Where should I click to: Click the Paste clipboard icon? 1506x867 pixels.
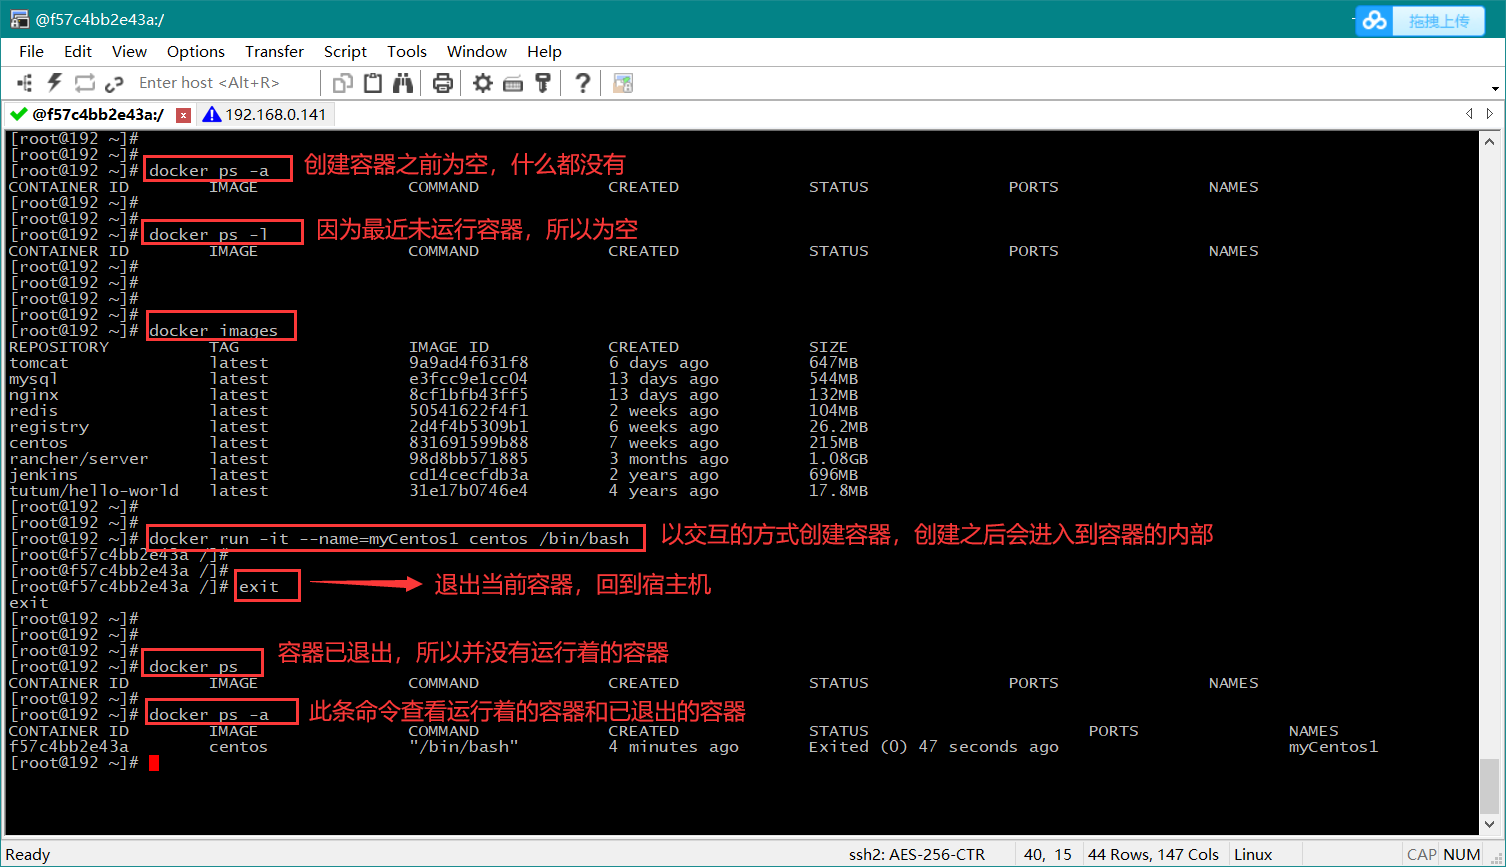pos(373,83)
